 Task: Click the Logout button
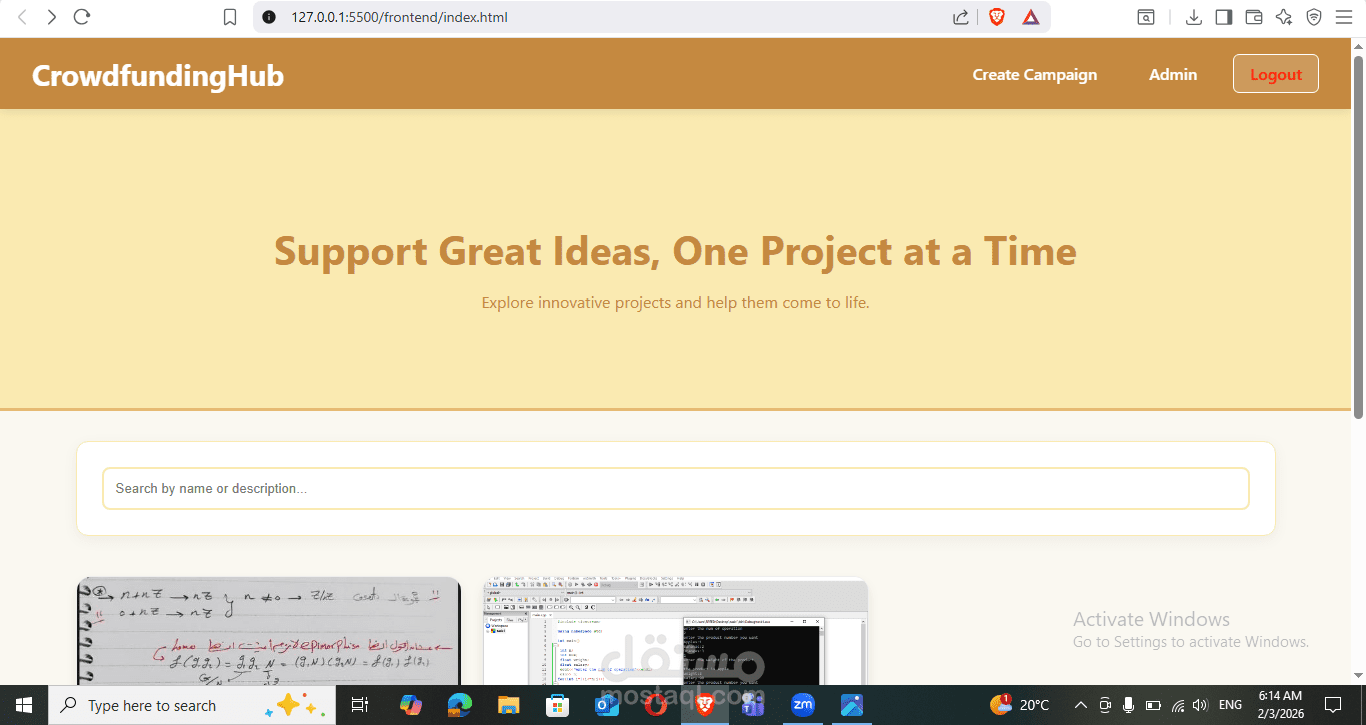[1275, 73]
